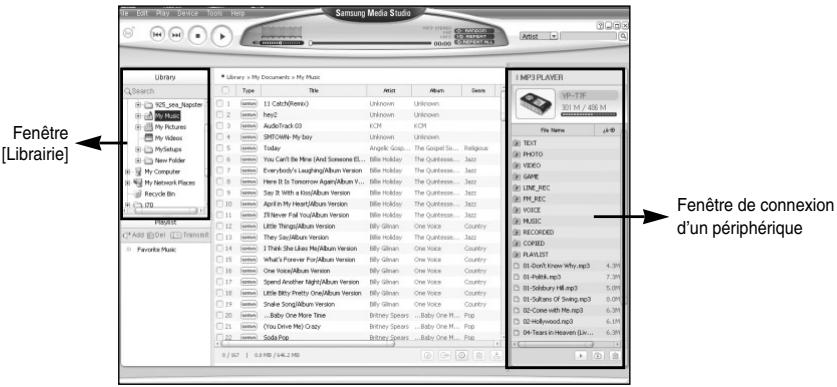The width and height of the screenshot is (837, 387).
Task: Click the Previous track button
Action: (x=157, y=34)
